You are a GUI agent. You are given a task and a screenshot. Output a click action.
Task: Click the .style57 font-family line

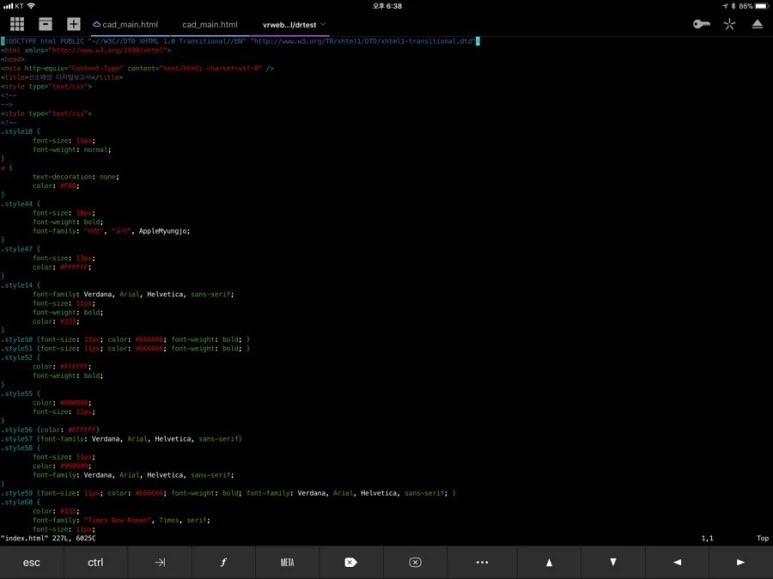[121, 438]
